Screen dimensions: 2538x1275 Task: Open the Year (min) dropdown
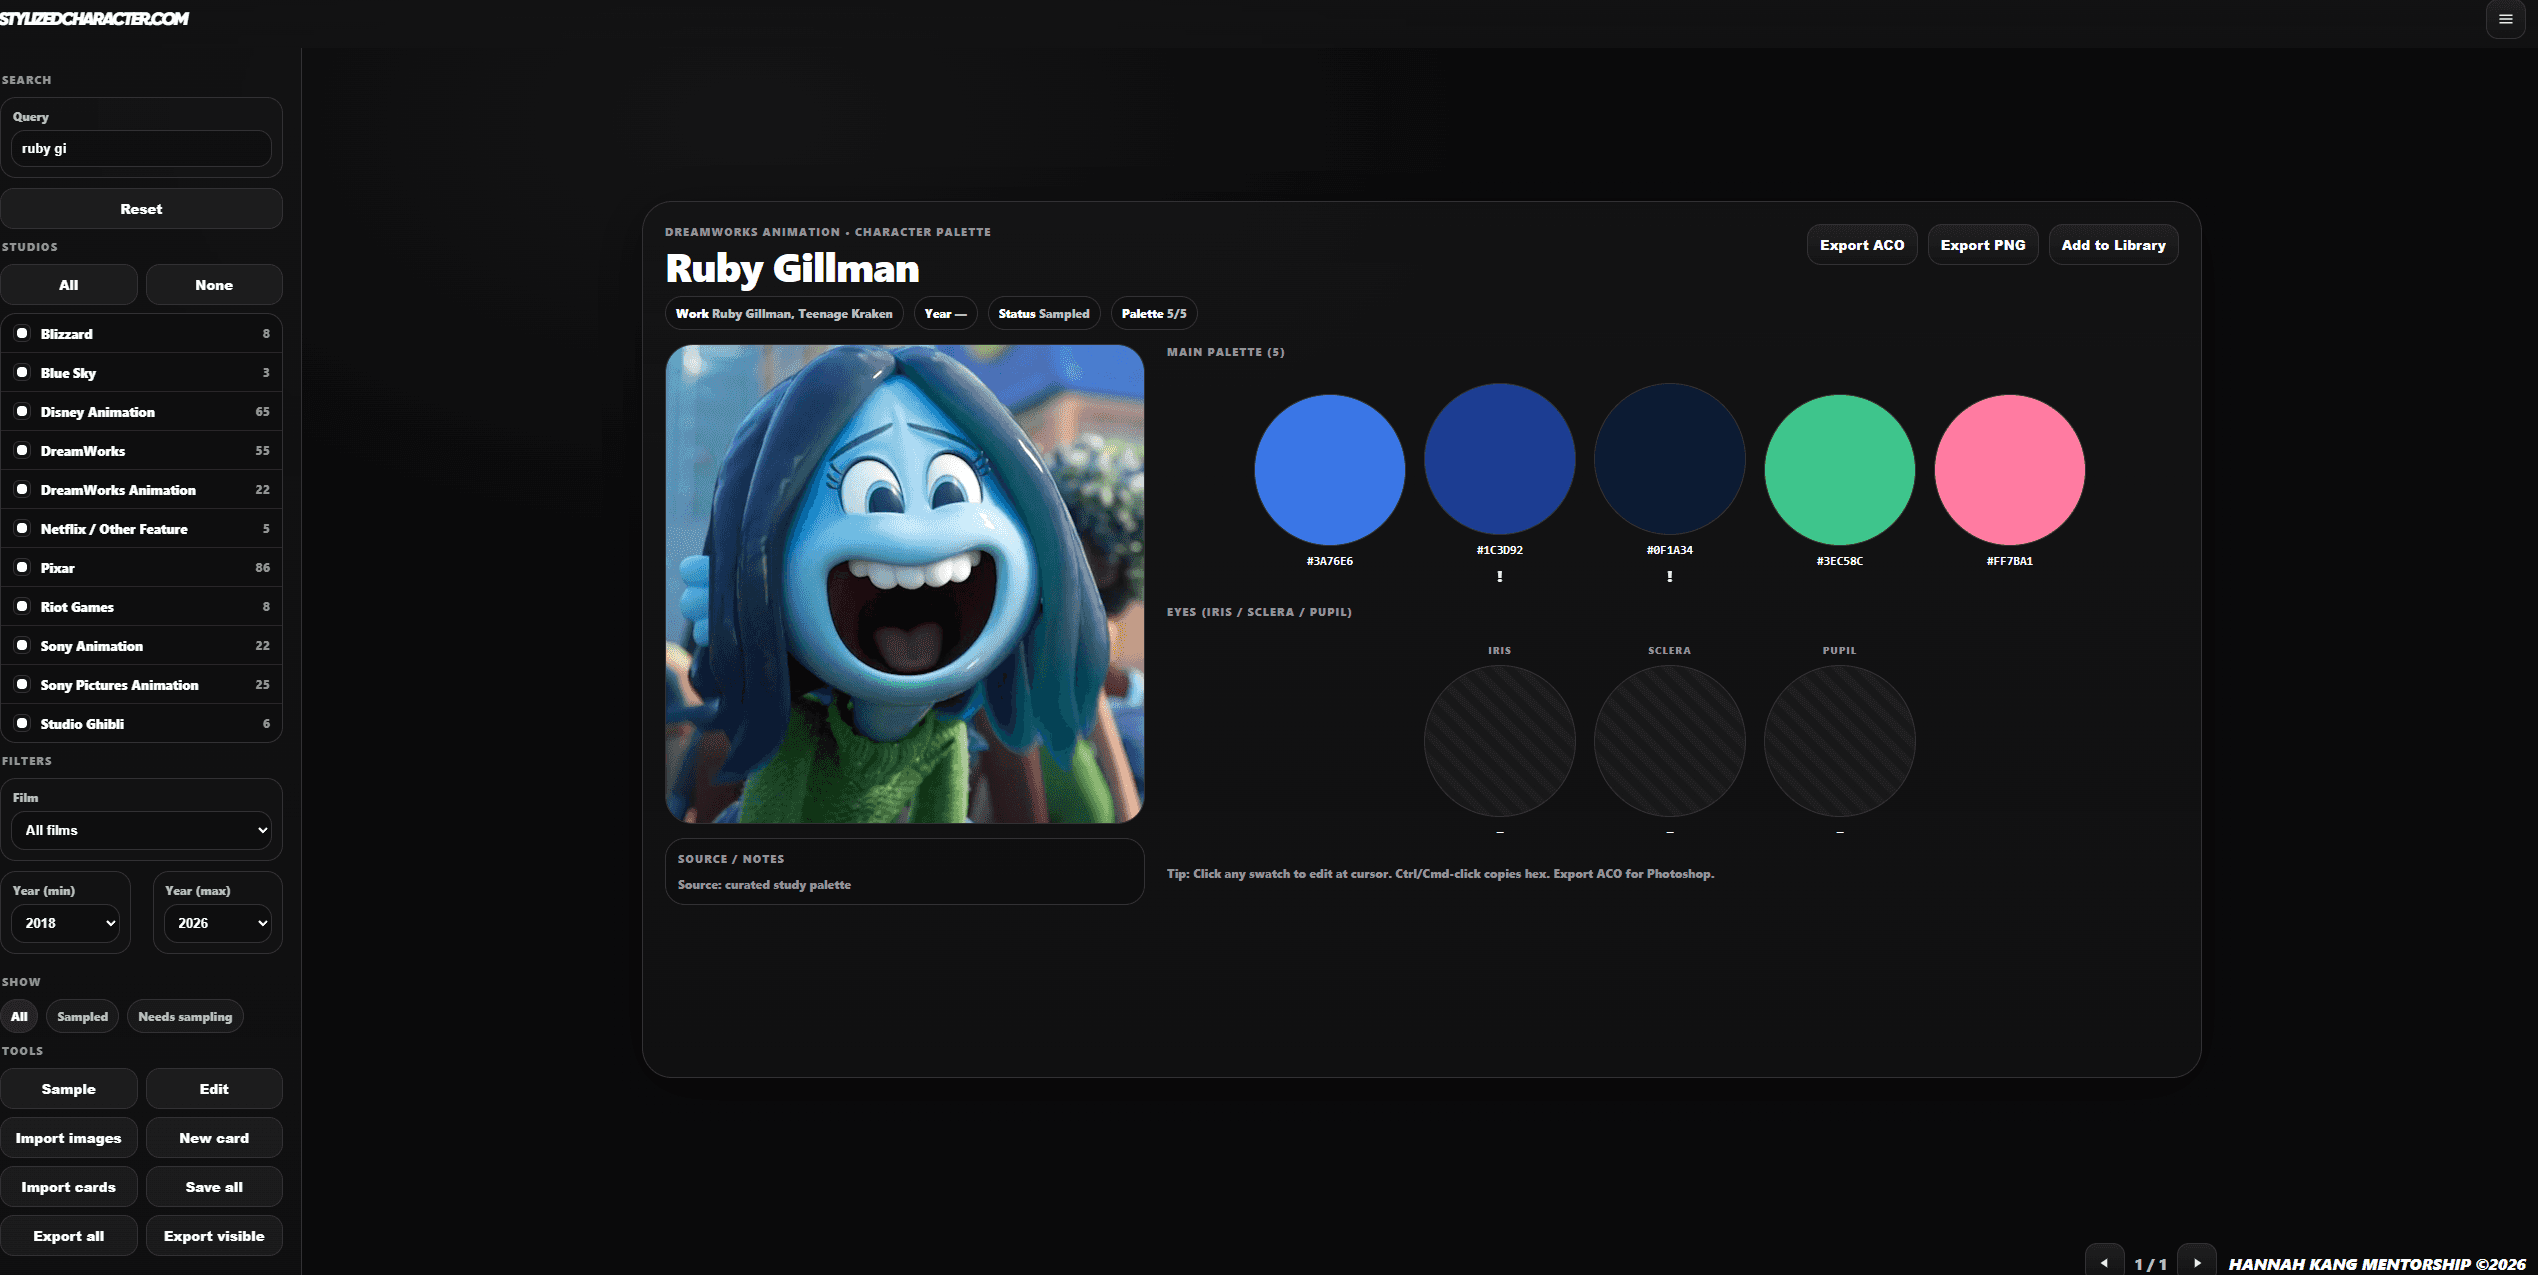(66, 923)
